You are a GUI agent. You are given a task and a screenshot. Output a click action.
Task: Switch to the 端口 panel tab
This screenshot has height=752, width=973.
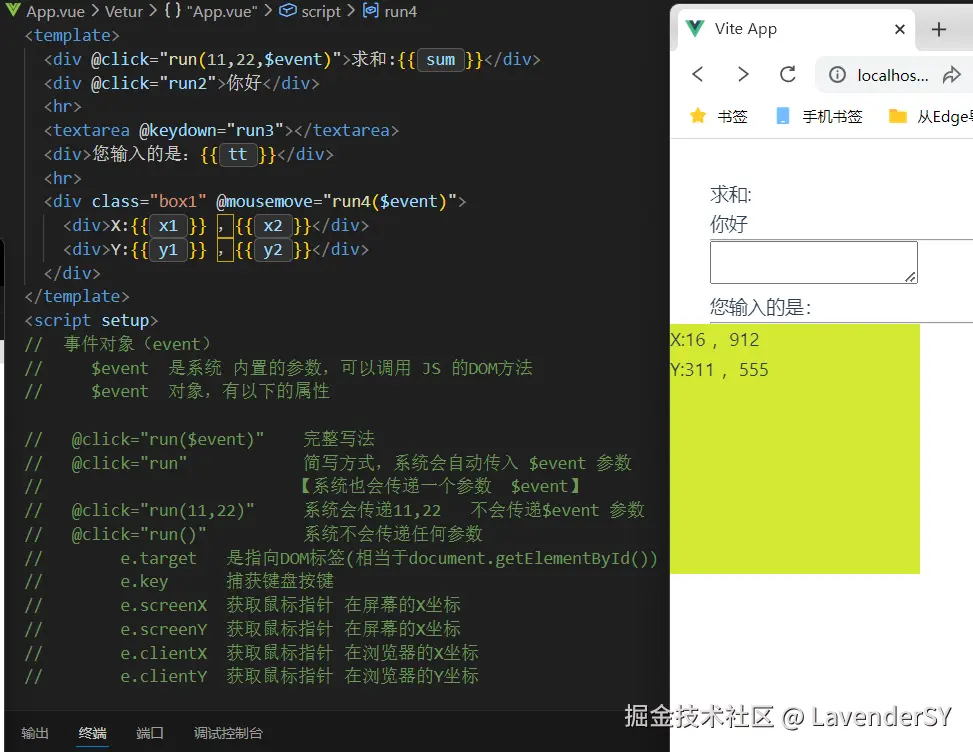(x=150, y=733)
